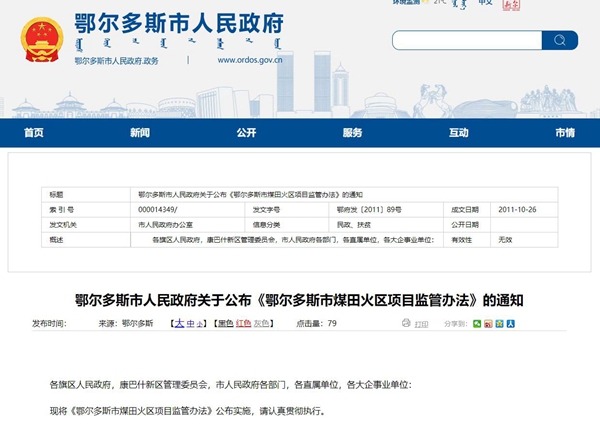Click the red seal icon in header

pyautogui.click(x=511, y=5)
